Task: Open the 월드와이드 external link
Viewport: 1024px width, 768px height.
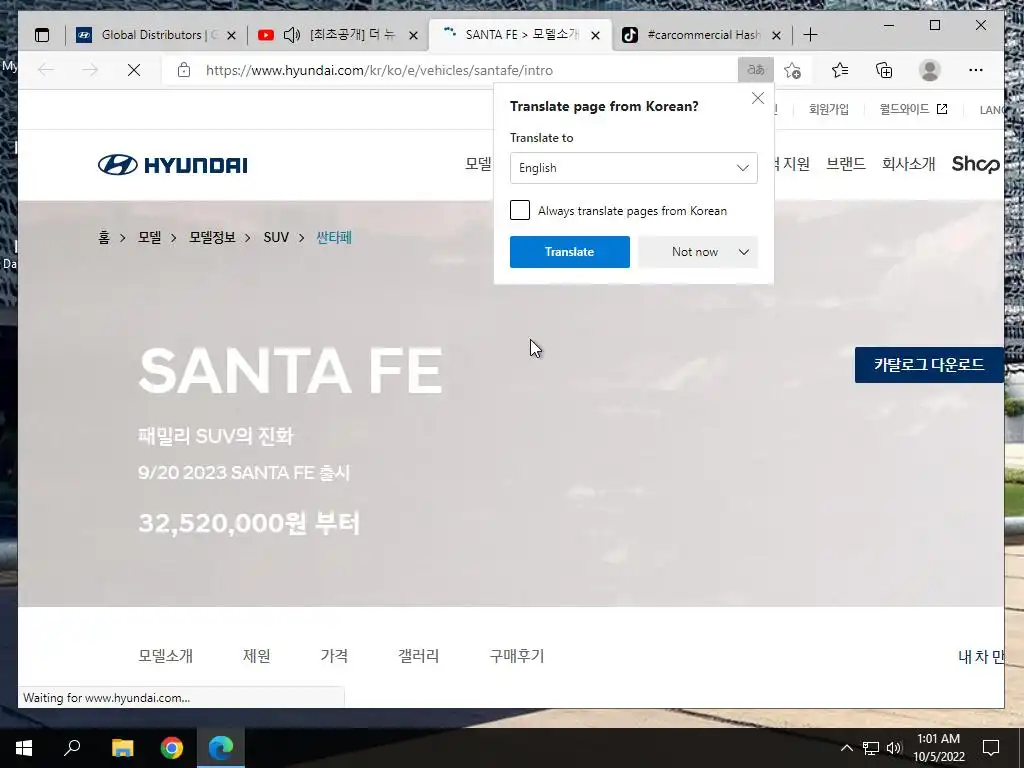Action: click(913, 109)
